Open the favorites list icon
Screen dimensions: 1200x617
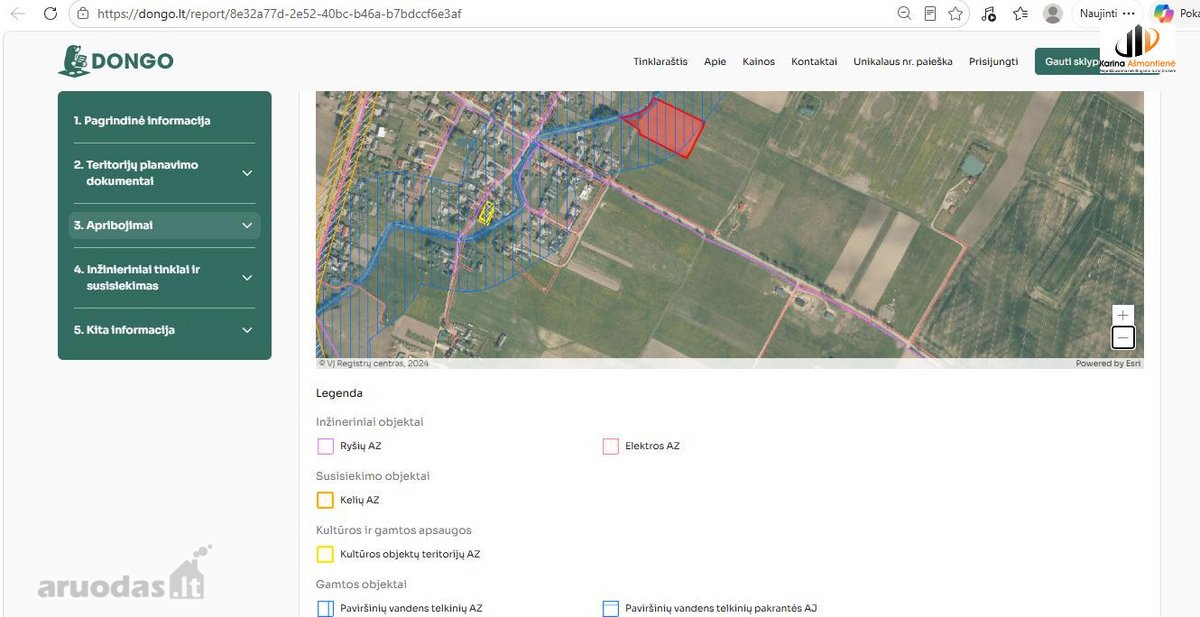coord(1020,14)
